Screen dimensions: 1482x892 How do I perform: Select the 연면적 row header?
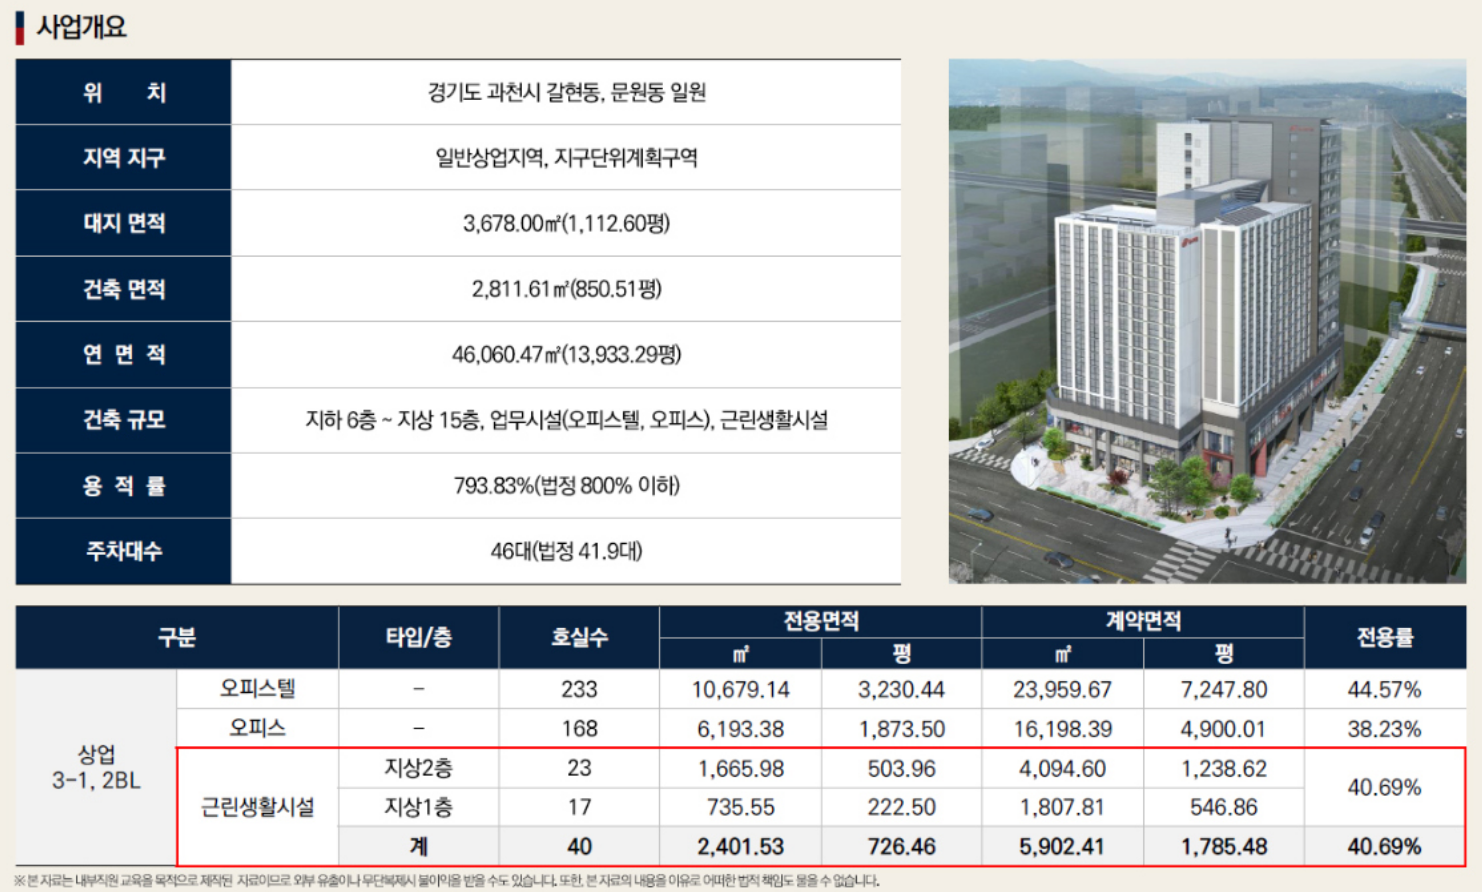[122, 354]
